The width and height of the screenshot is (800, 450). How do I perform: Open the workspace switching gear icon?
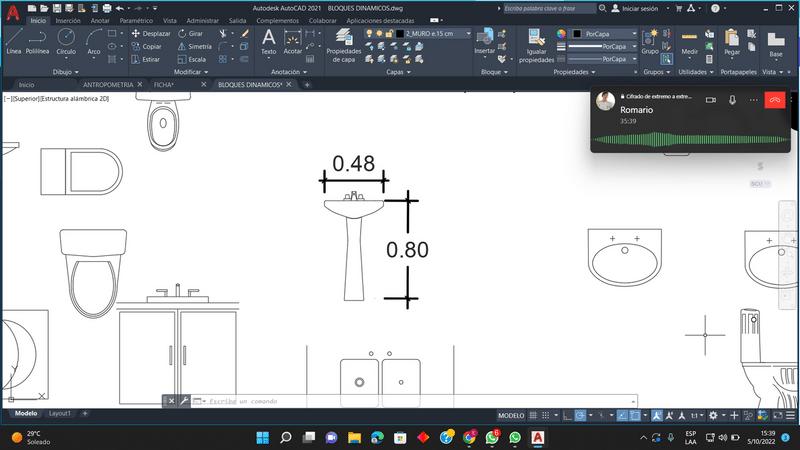coord(713,415)
